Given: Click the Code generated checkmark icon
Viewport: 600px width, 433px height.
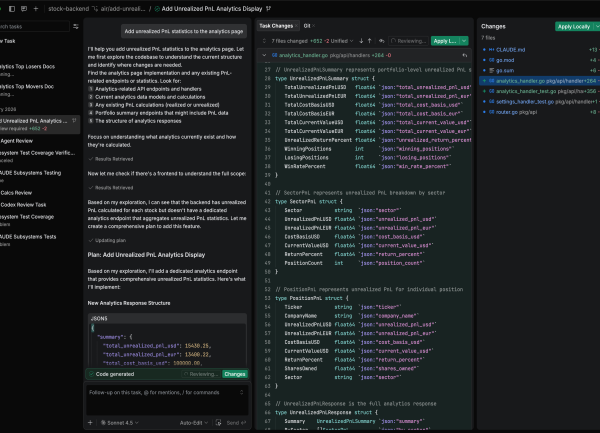Looking at the screenshot, I should coord(91,374).
